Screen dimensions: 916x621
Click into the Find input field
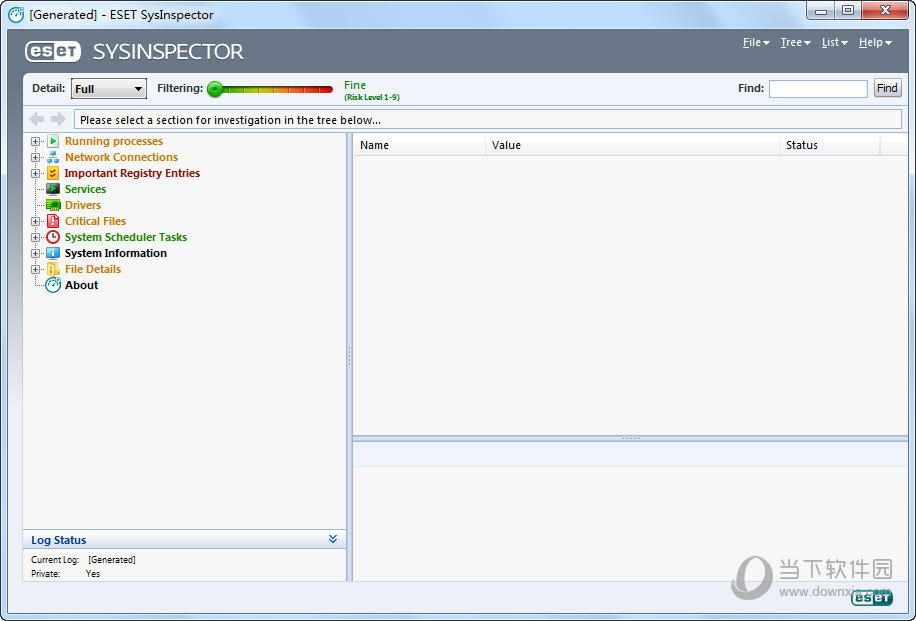[818, 89]
